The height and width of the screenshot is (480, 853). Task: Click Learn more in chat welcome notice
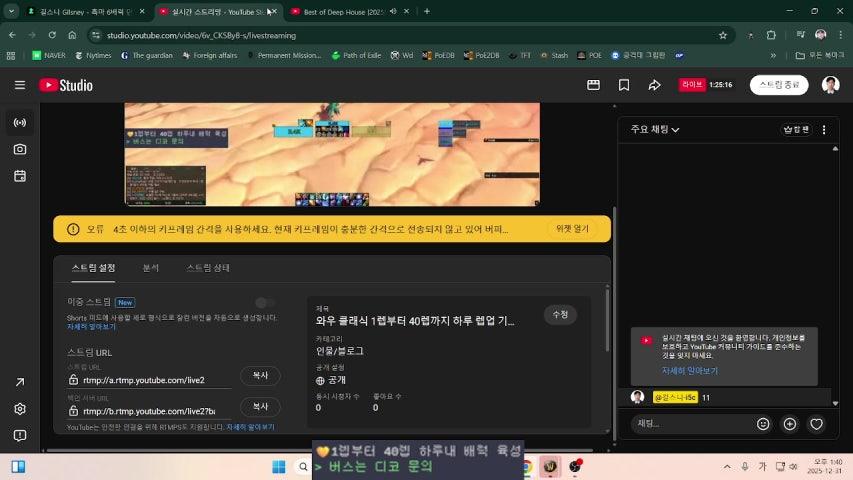coord(690,371)
